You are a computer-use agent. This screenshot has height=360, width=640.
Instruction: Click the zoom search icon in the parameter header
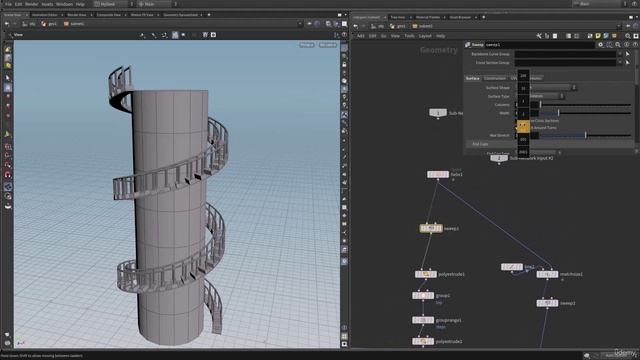618,44
